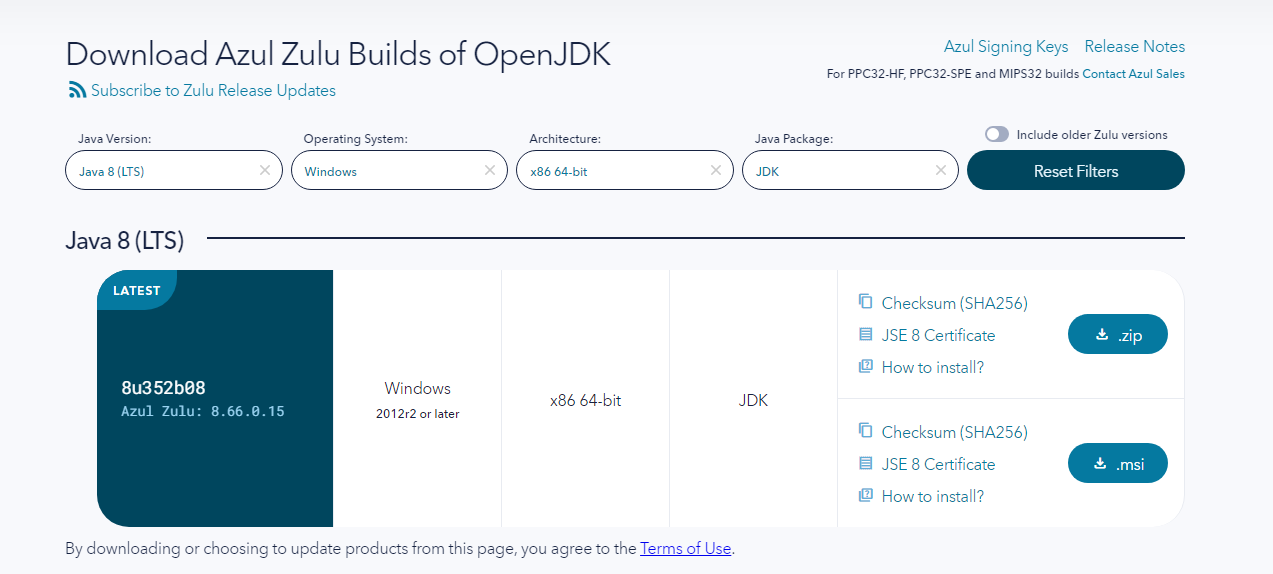
Task: Click the Java 8 (LTS) section heading
Action: pyautogui.click(x=125, y=240)
